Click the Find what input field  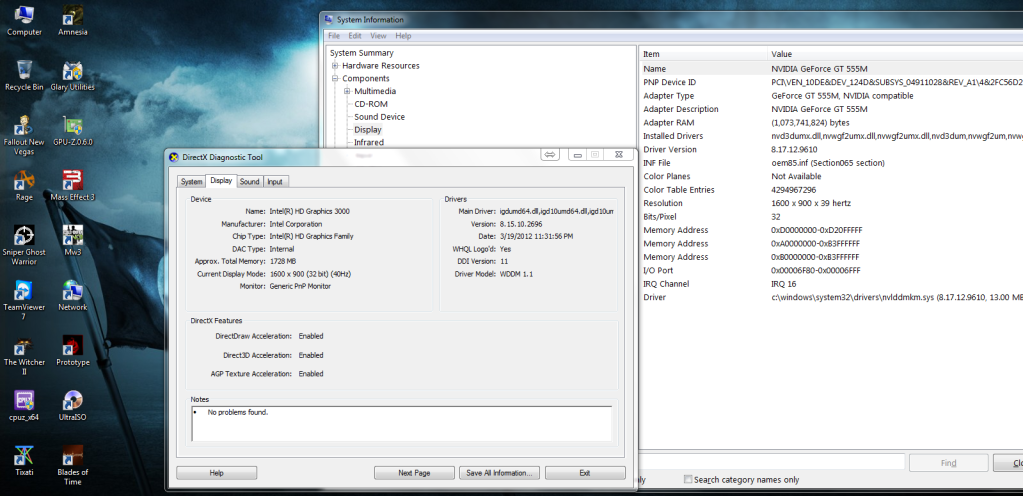[771, 462]
